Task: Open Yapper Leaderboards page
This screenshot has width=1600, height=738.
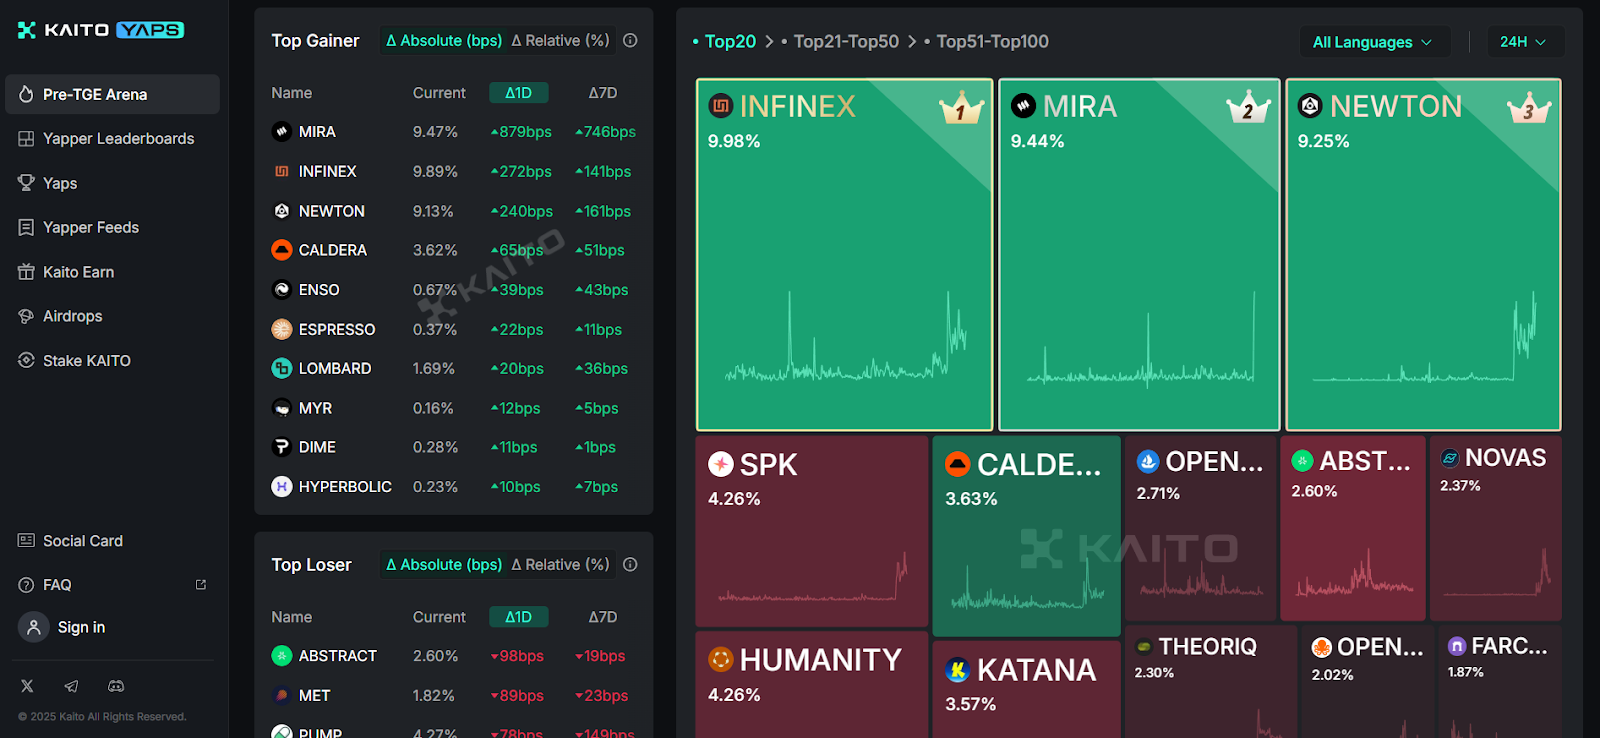Action: click(x=112, y=138)
